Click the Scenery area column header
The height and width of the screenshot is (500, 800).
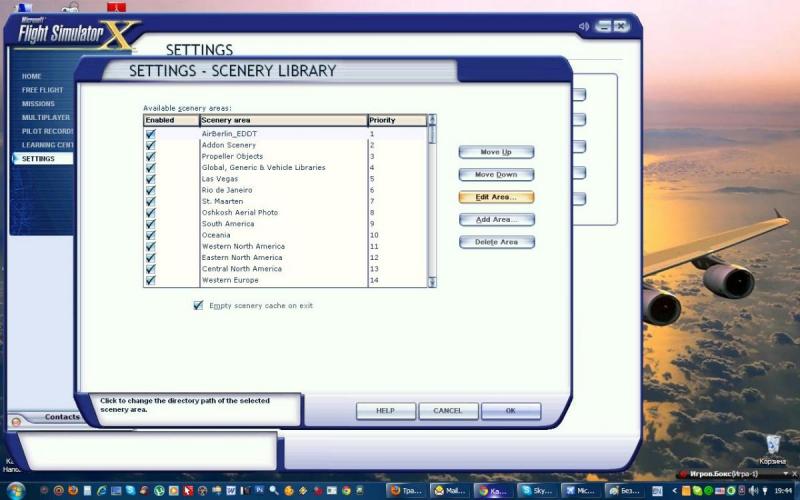click(284, 120)
